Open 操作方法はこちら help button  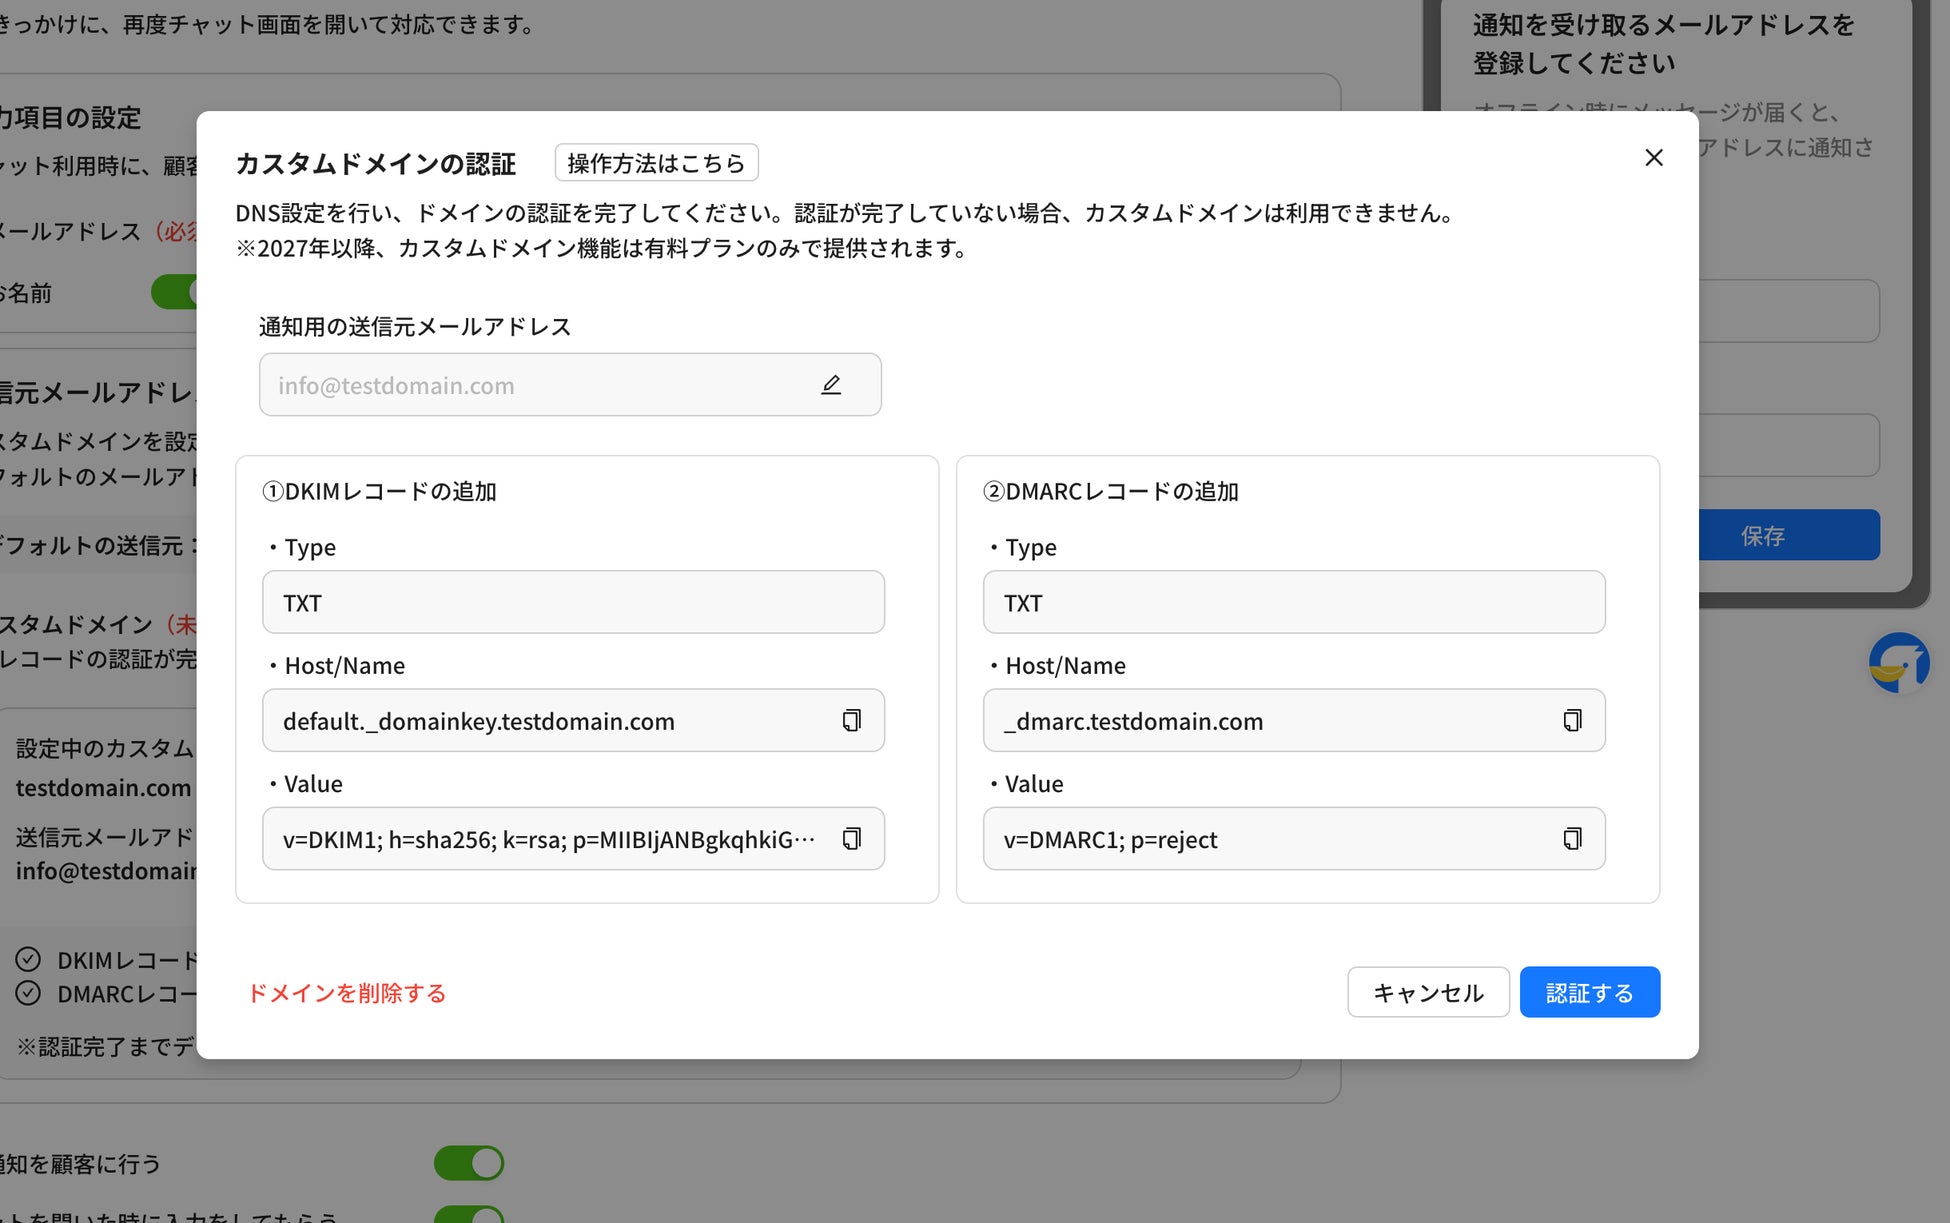click(656, 163)
